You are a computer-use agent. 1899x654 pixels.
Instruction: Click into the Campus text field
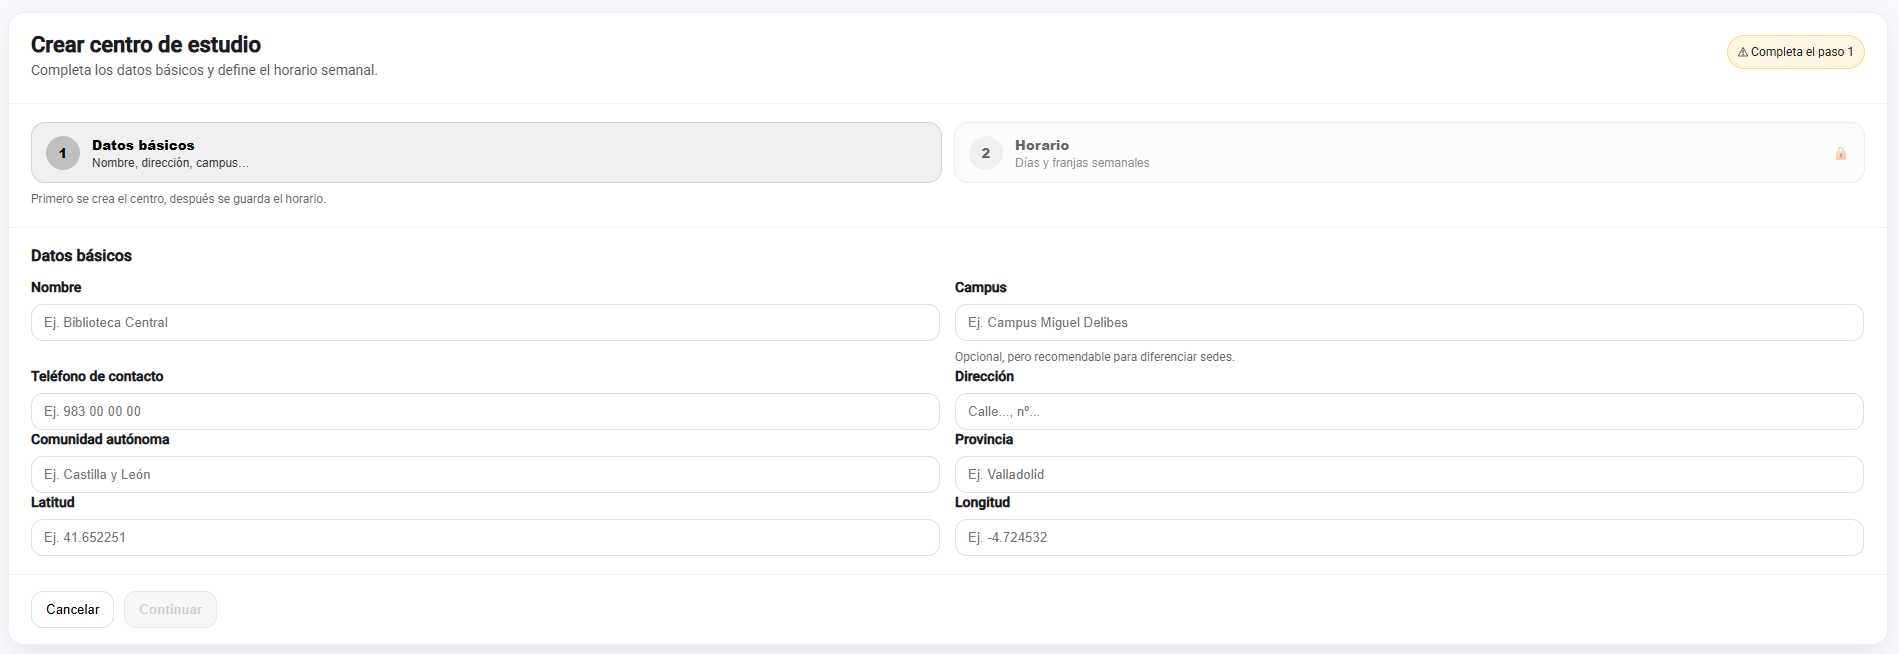[1408, 323]
